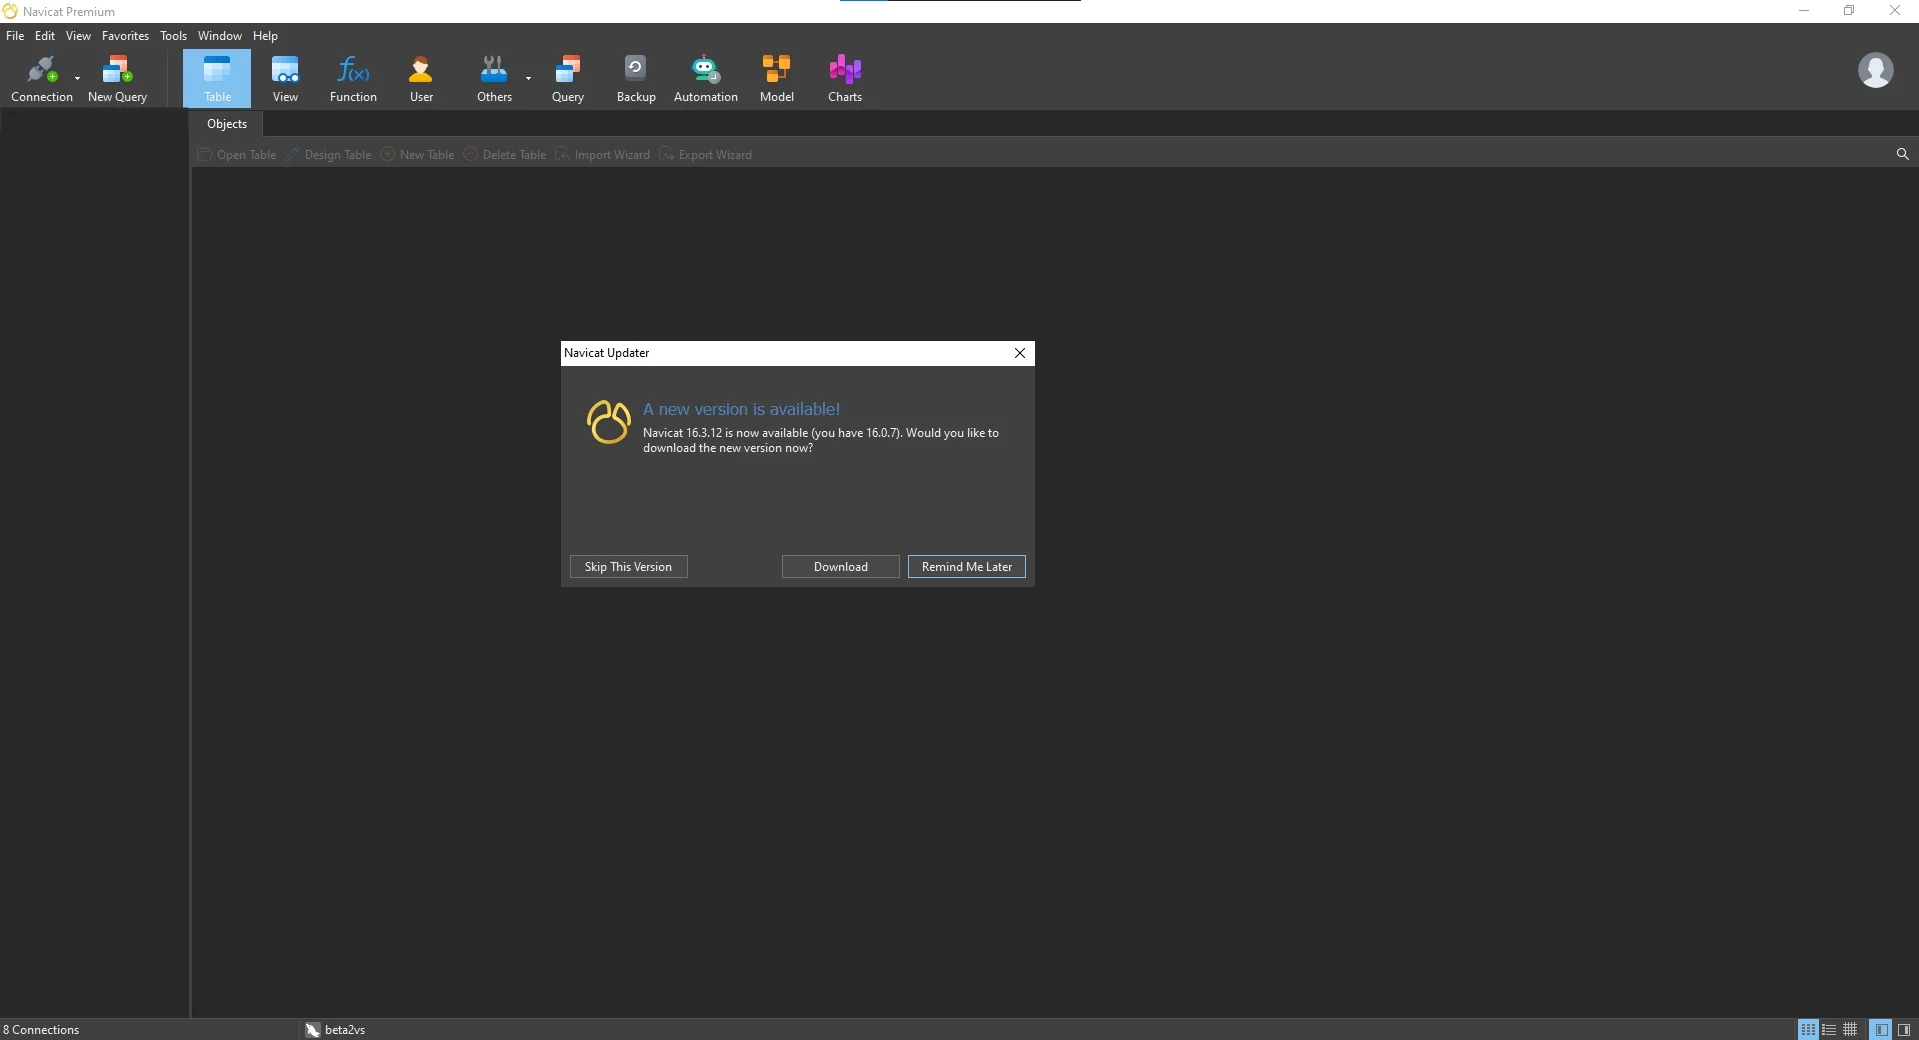
Task: Open the Model toolbar item
Action: point(777,79)
